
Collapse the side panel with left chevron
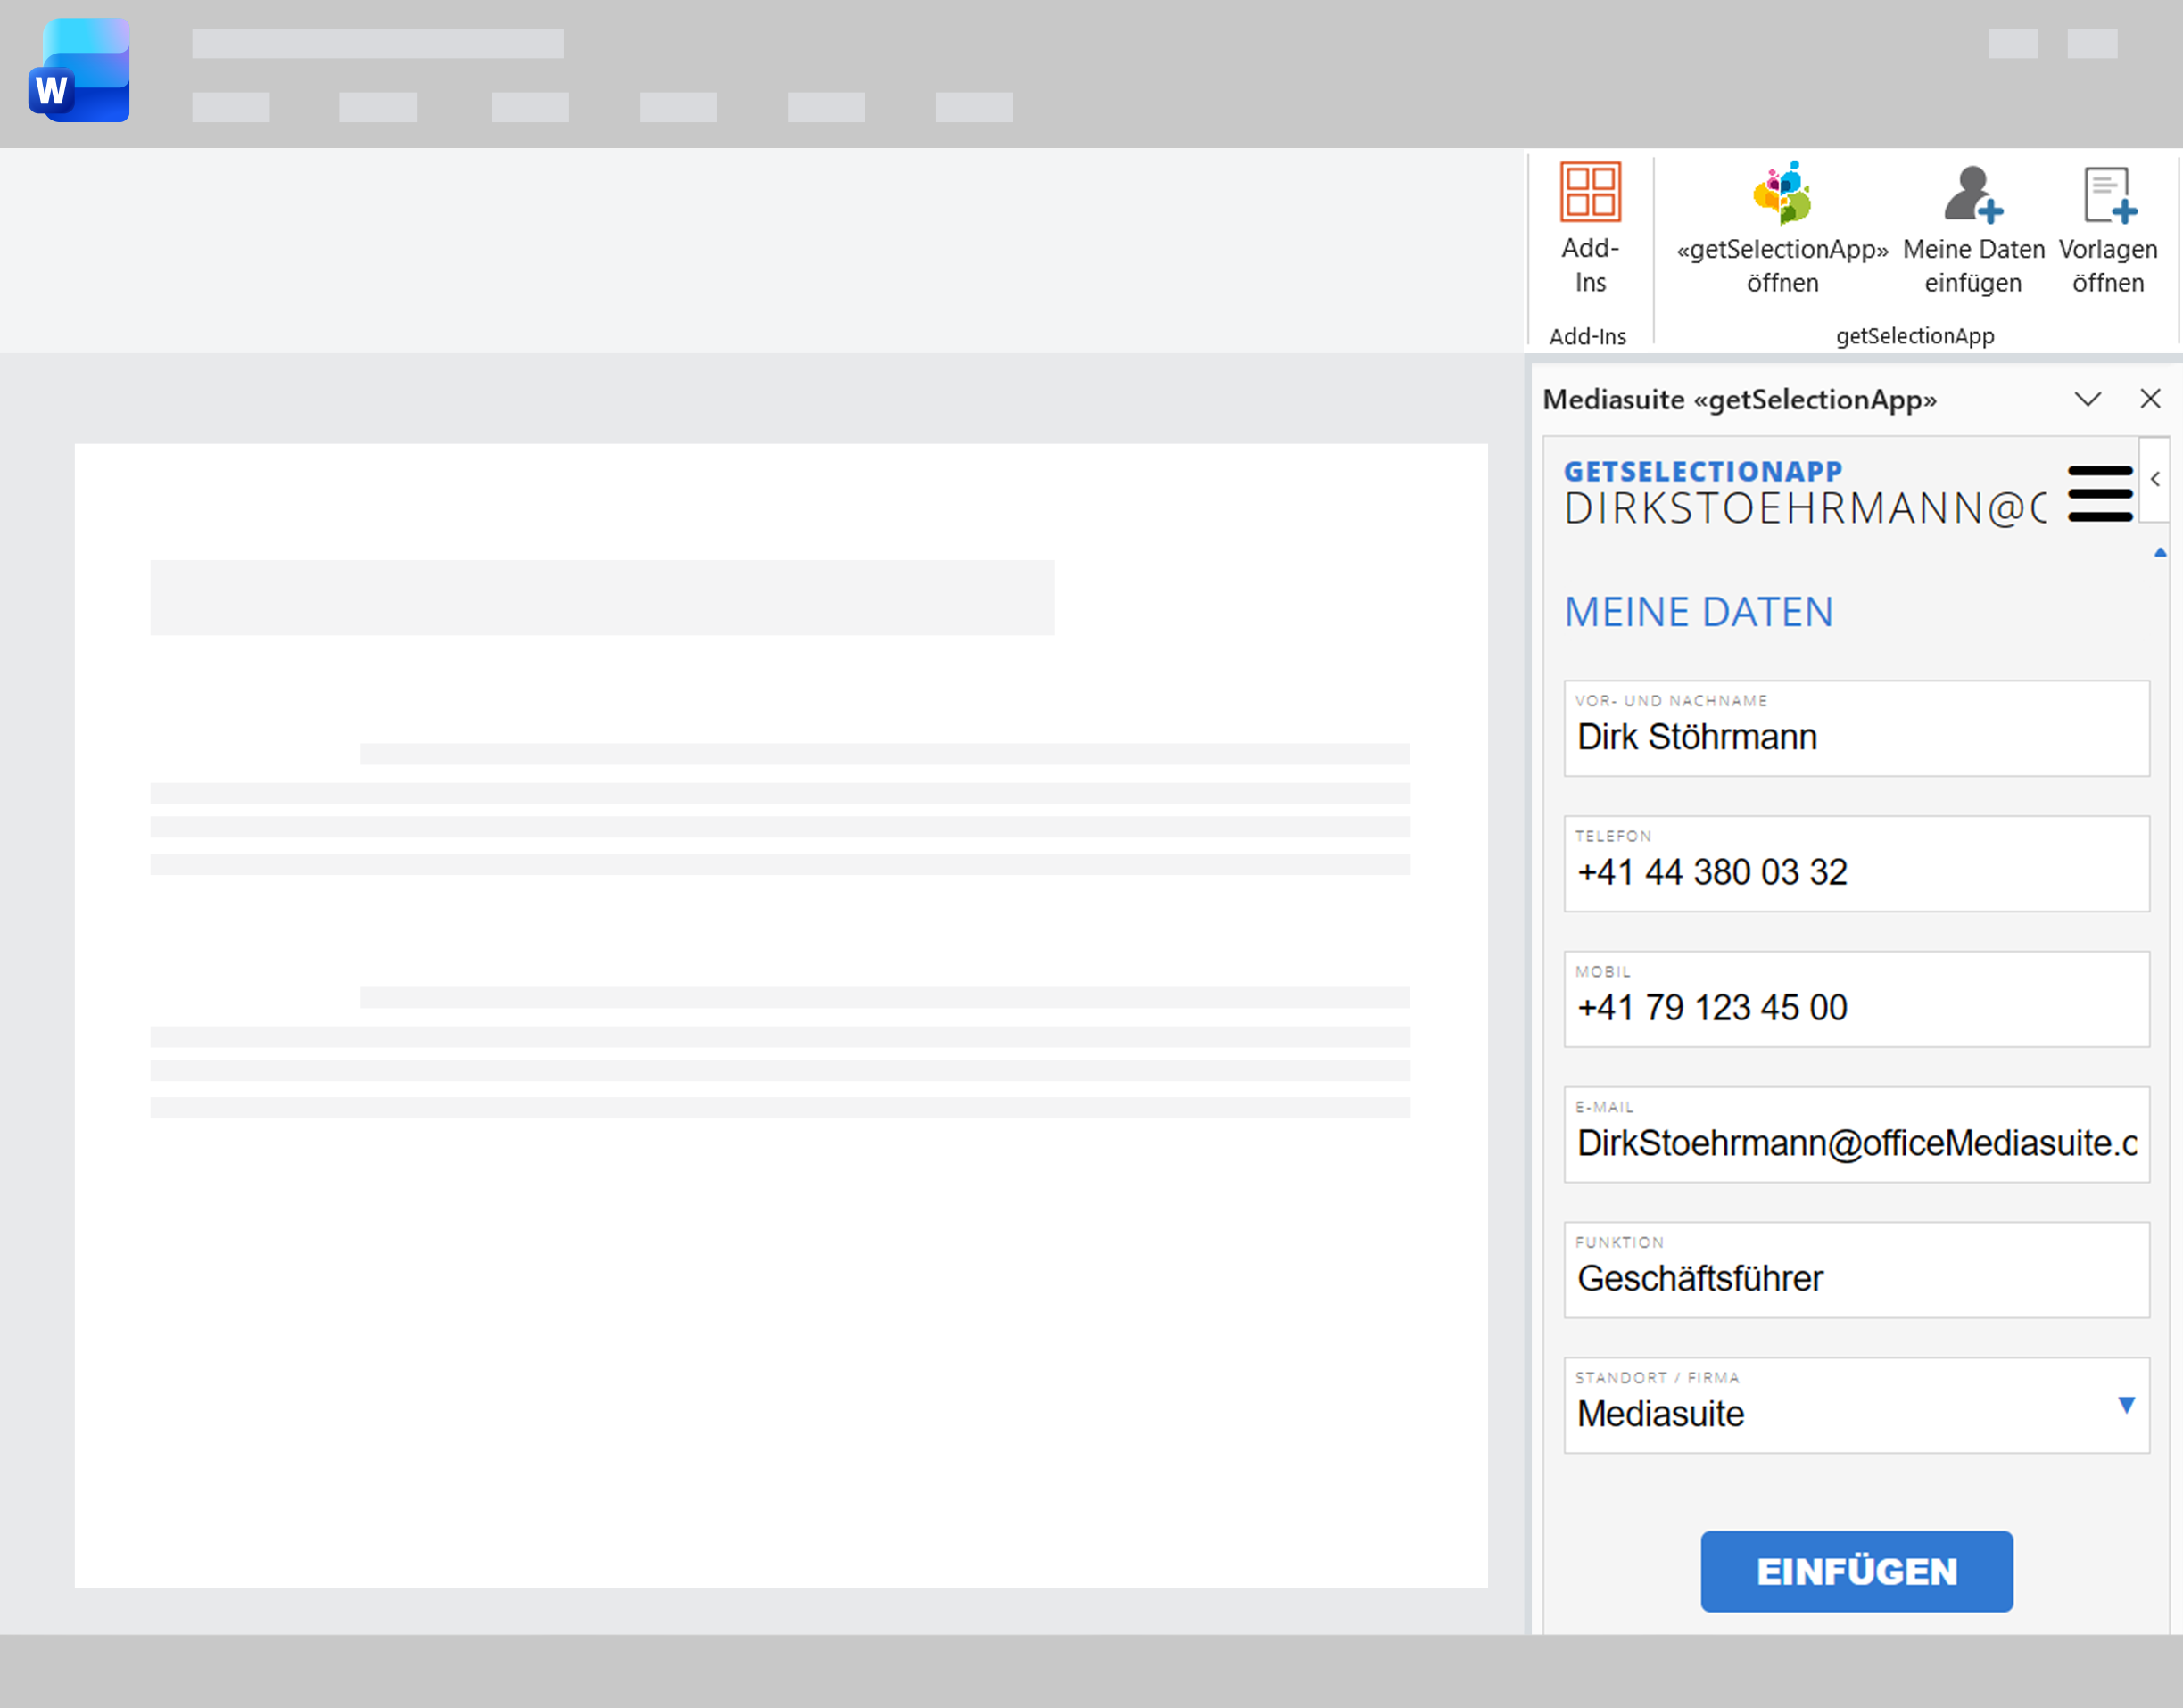(x=2155, y=479)
